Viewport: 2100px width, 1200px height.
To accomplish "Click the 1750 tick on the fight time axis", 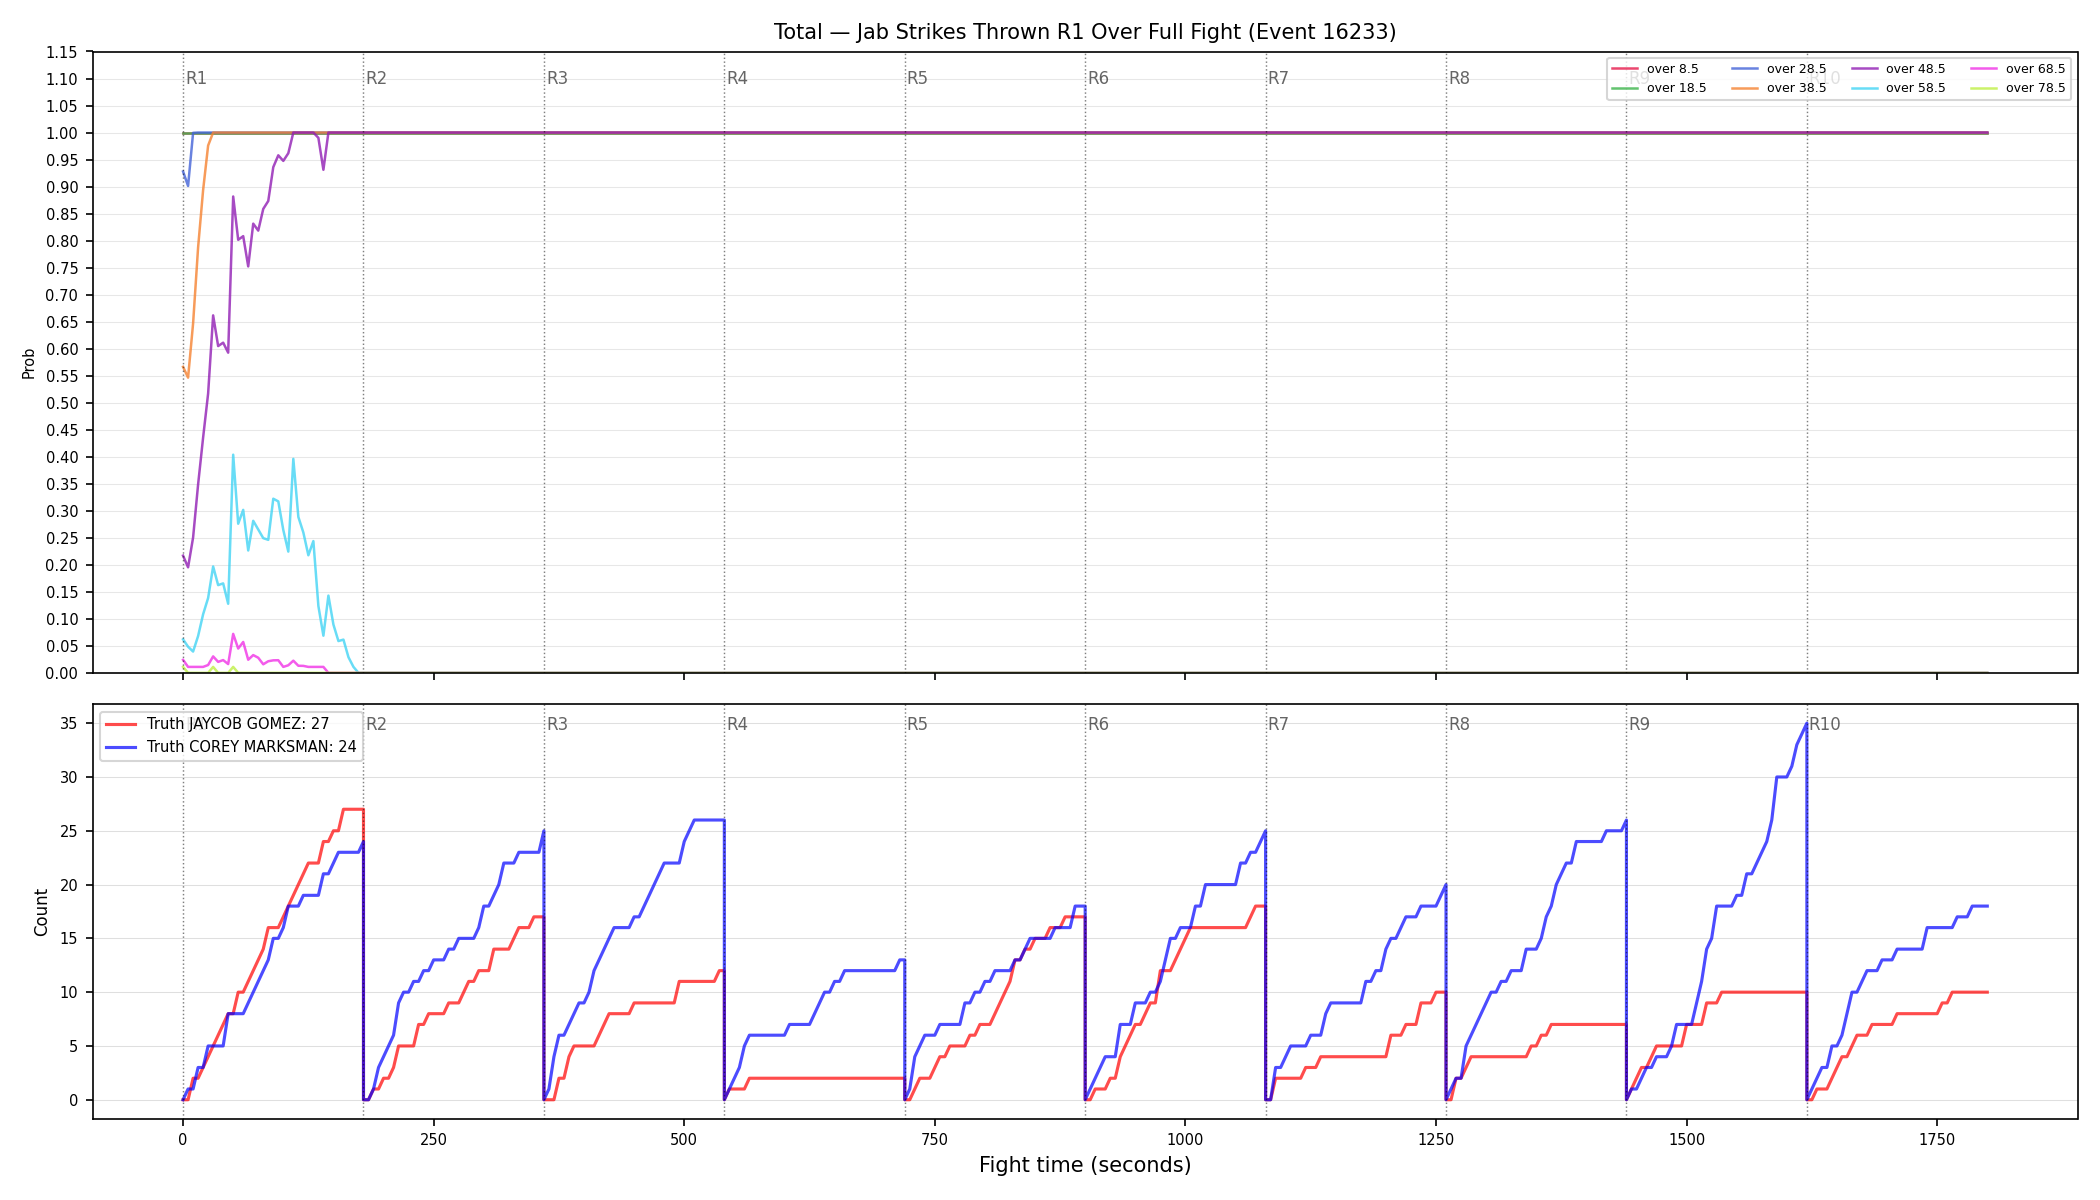I will click(1937, 1139).
